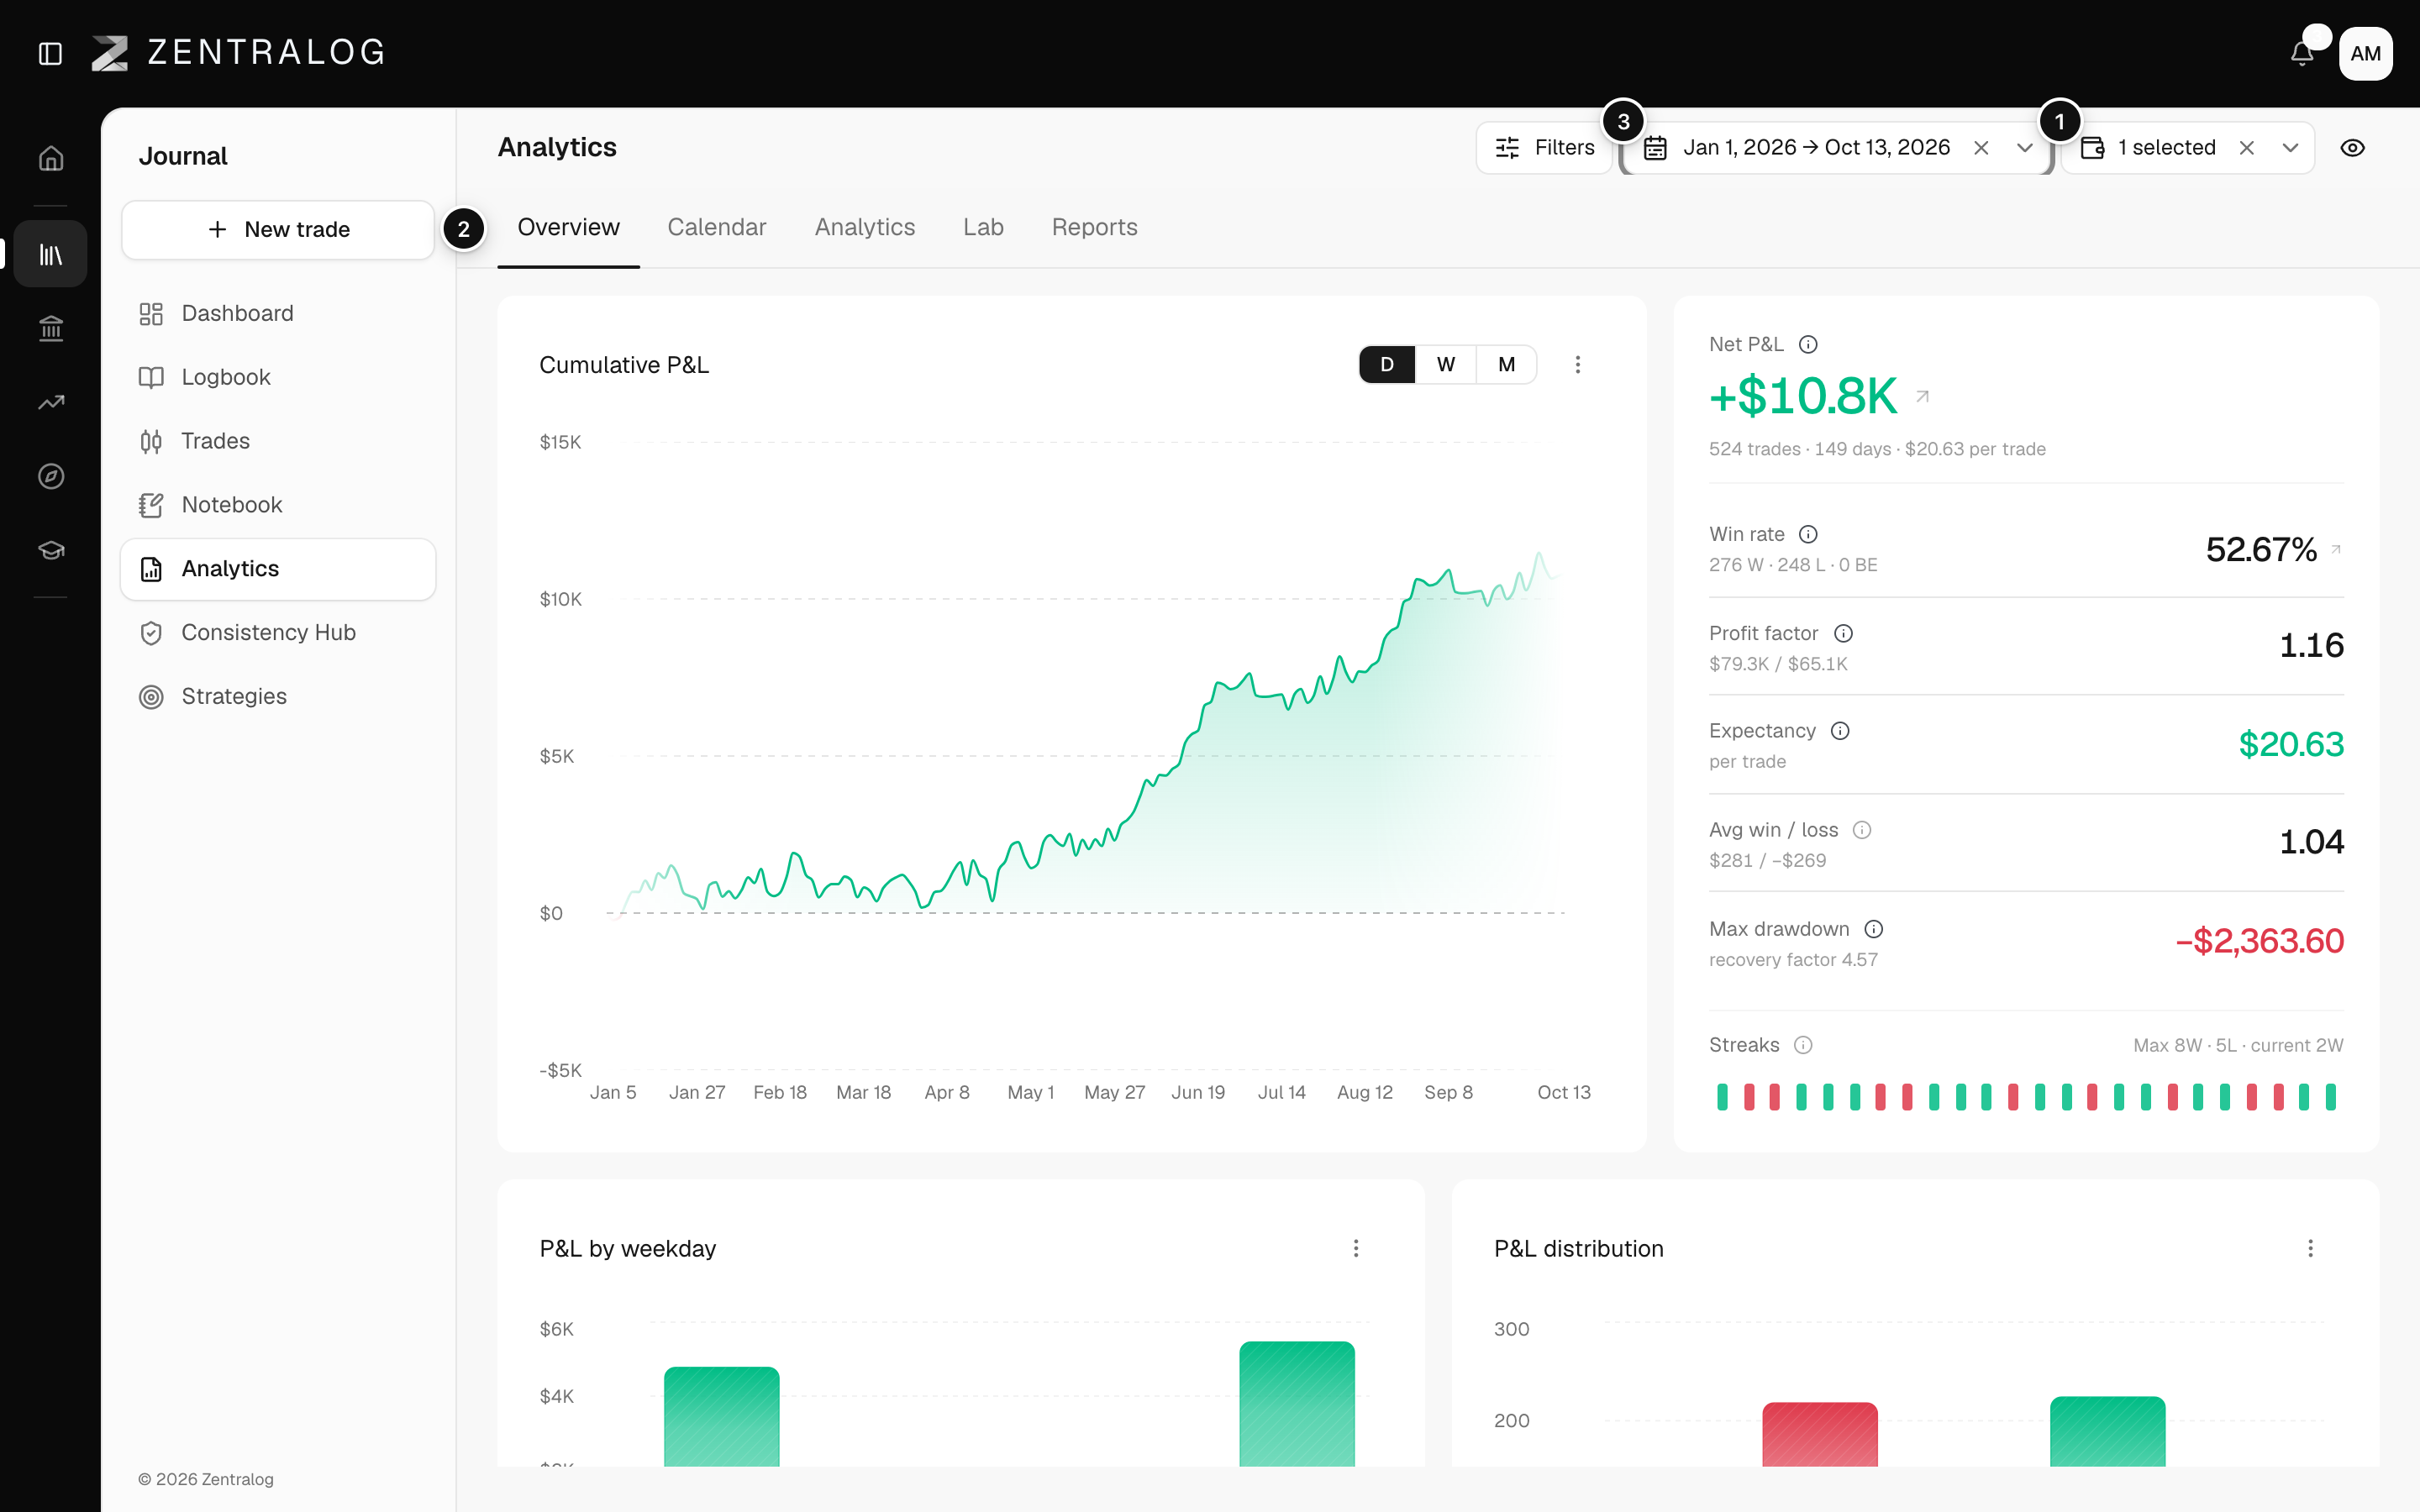Image resolution: width=2420 pixels, height=1512 pixels.
Task: Show the Net P&L info icon
Action: [x=1808, y=344]
